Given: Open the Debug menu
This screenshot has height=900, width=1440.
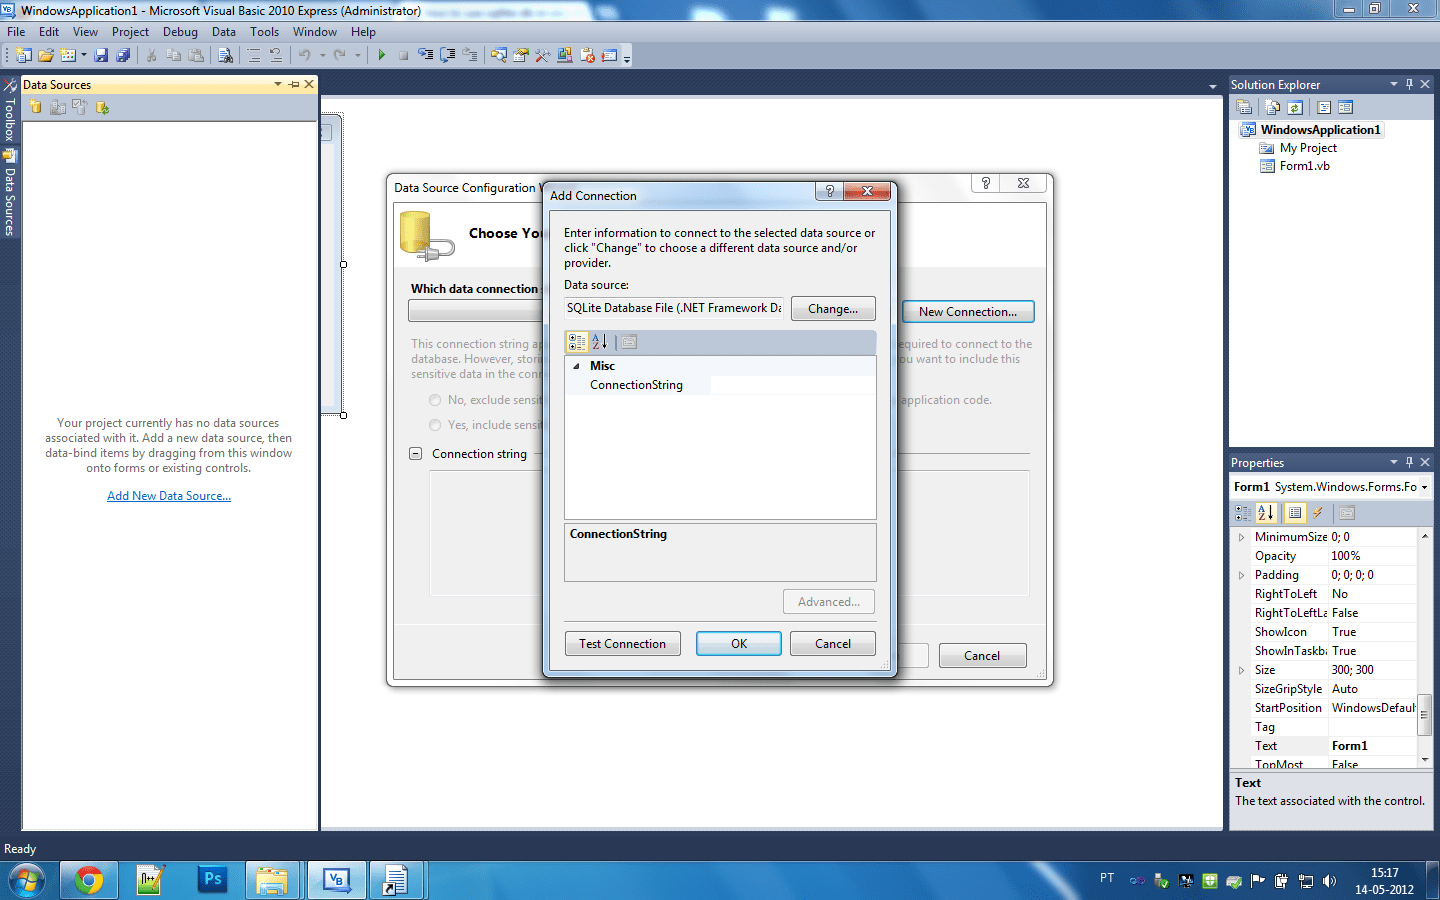Looking at the screenshot, I should [x=180, y=32].
